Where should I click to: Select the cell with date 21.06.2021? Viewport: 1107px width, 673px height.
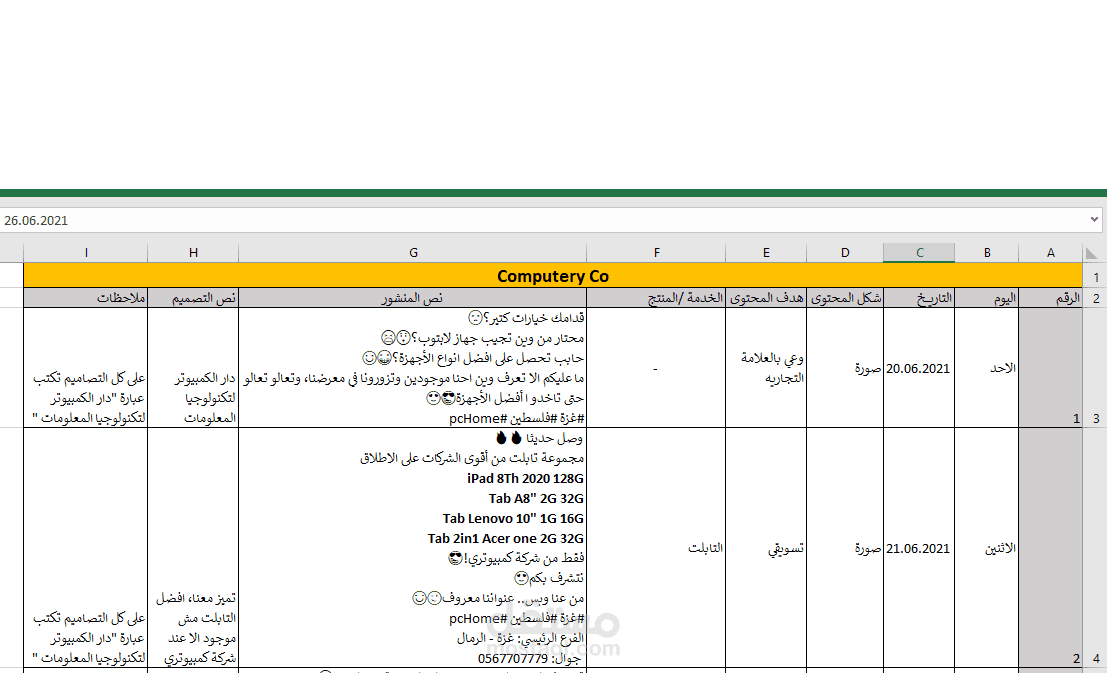tap(919, 548)
